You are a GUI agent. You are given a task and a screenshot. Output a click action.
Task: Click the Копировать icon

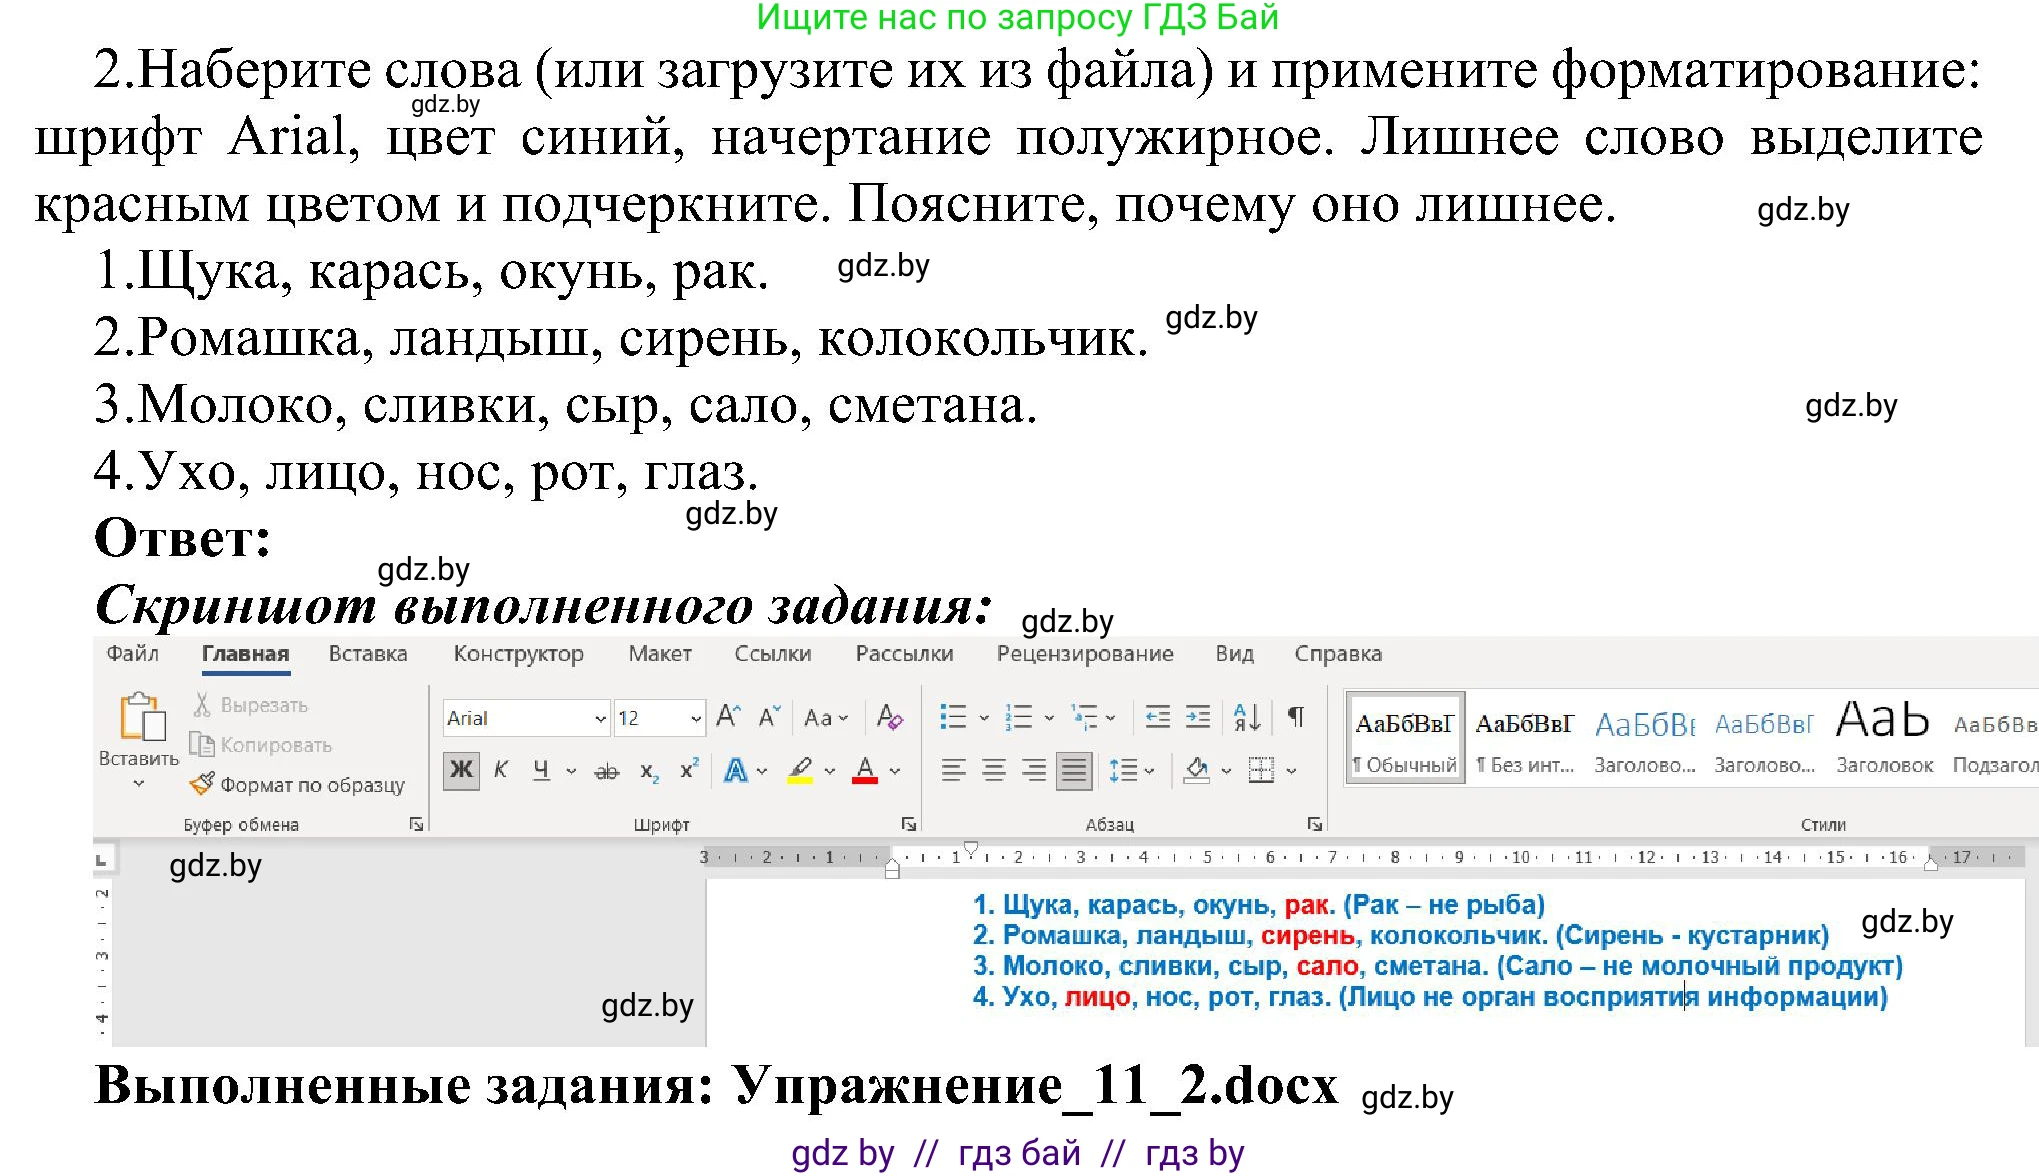point(203,745)
